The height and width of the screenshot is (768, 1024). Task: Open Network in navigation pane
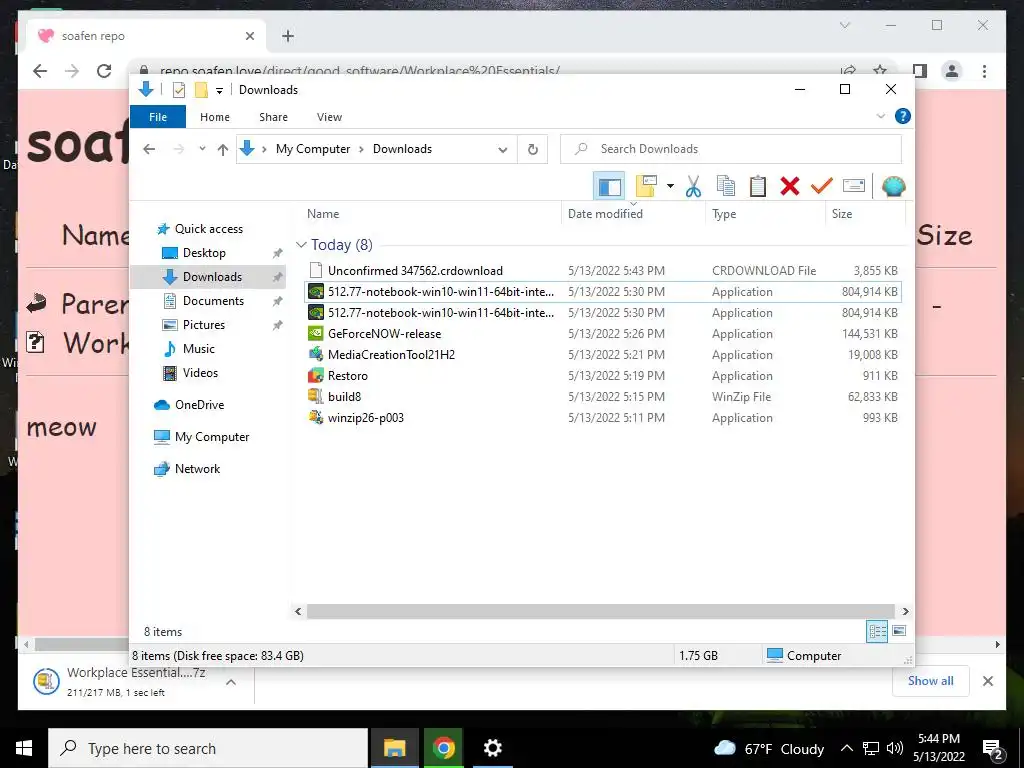tap(197, 469)
